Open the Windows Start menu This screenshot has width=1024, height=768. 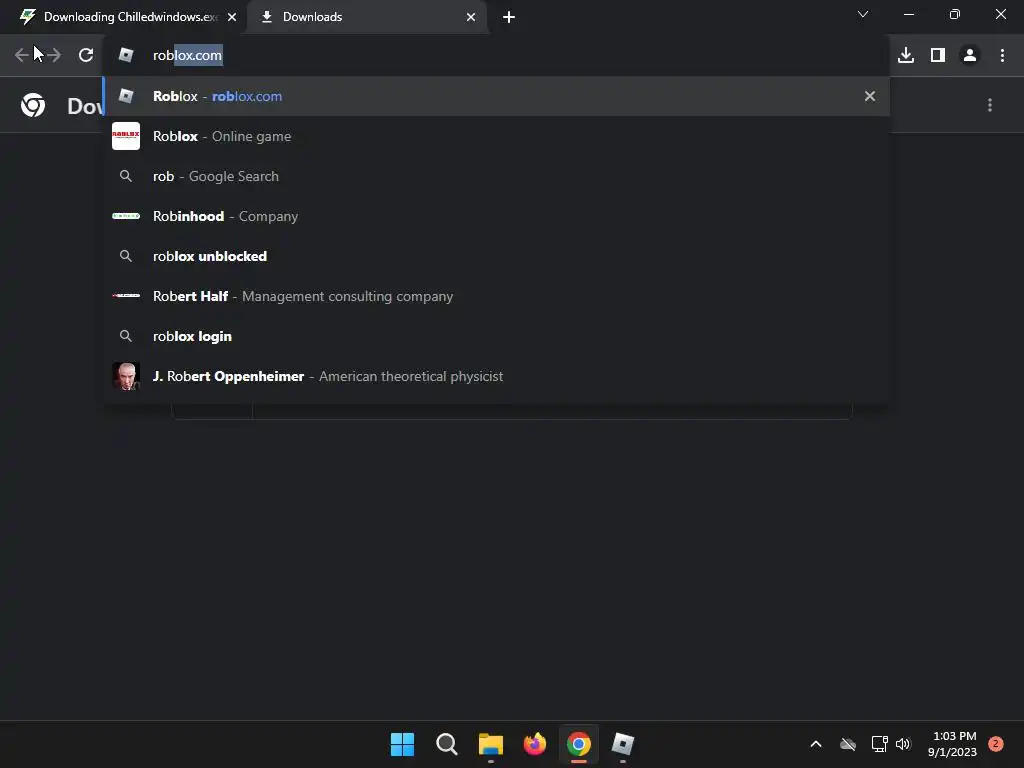click(x=402, y=744)
